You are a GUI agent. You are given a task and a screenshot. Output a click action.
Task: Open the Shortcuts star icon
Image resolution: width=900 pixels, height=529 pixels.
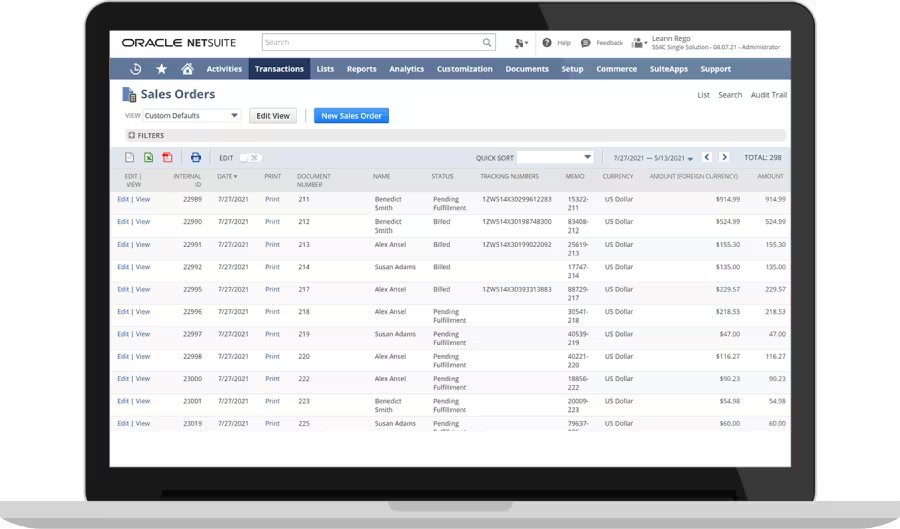coord(161,69)
